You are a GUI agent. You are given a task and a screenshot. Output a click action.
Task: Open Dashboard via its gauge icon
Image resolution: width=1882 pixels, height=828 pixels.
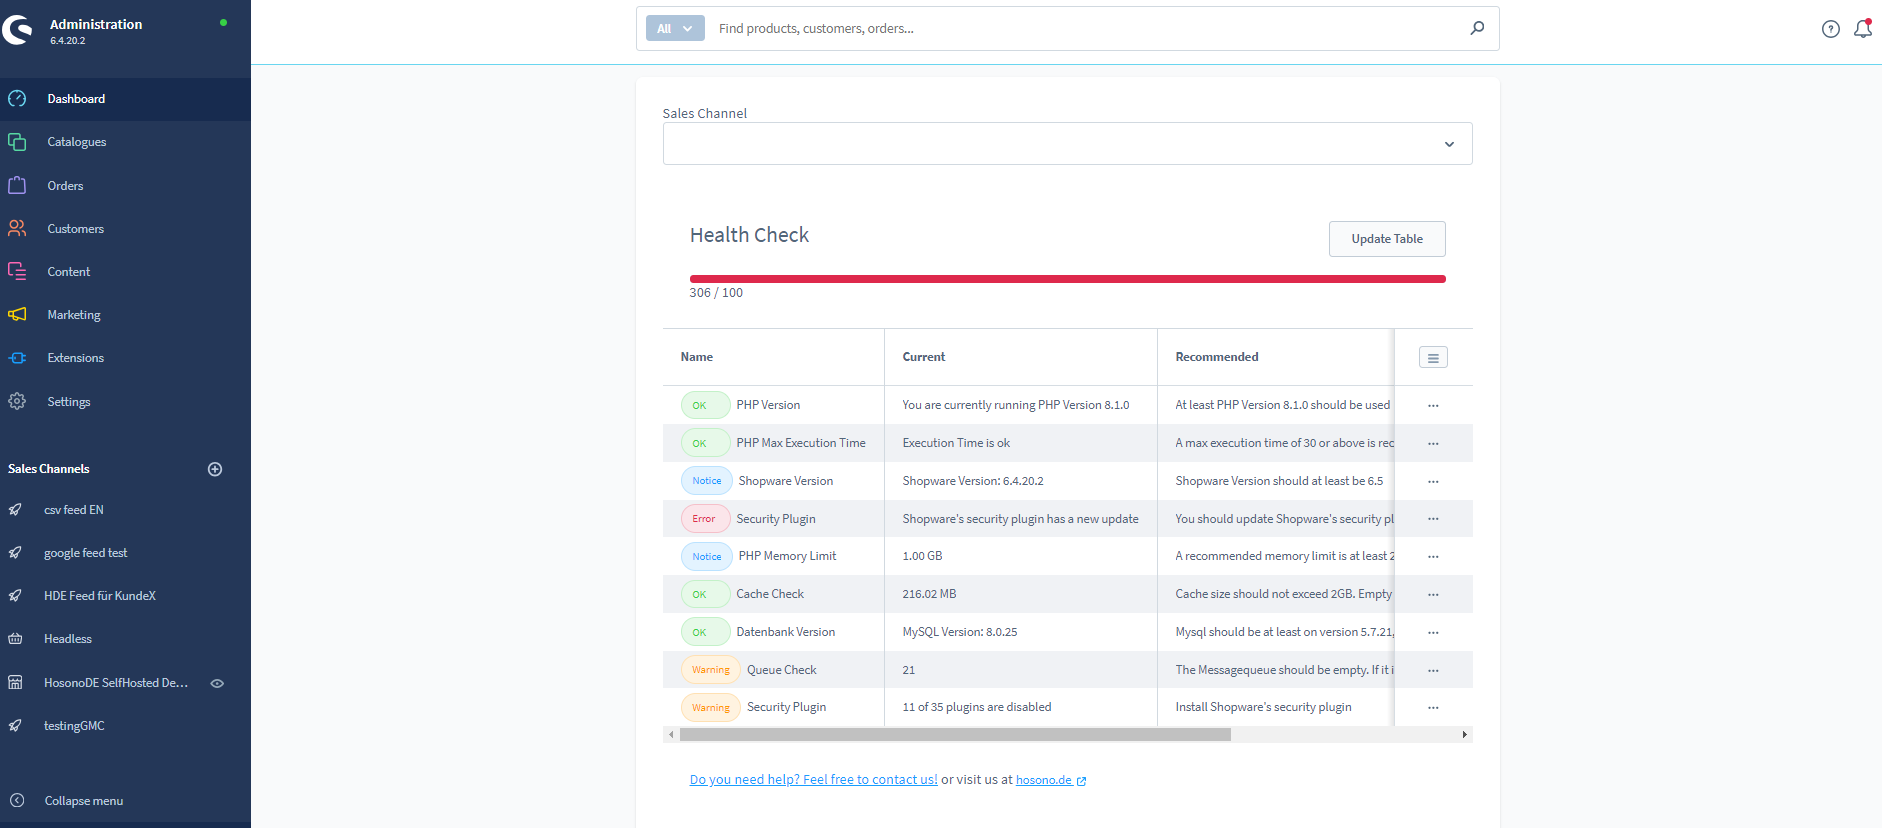coord(17,99)
